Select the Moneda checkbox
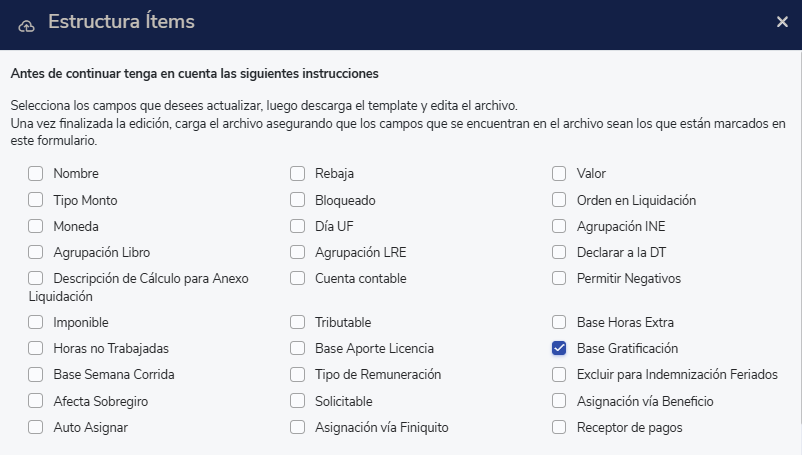The width and height of the screenshot is (802, 455). point(36,226)
